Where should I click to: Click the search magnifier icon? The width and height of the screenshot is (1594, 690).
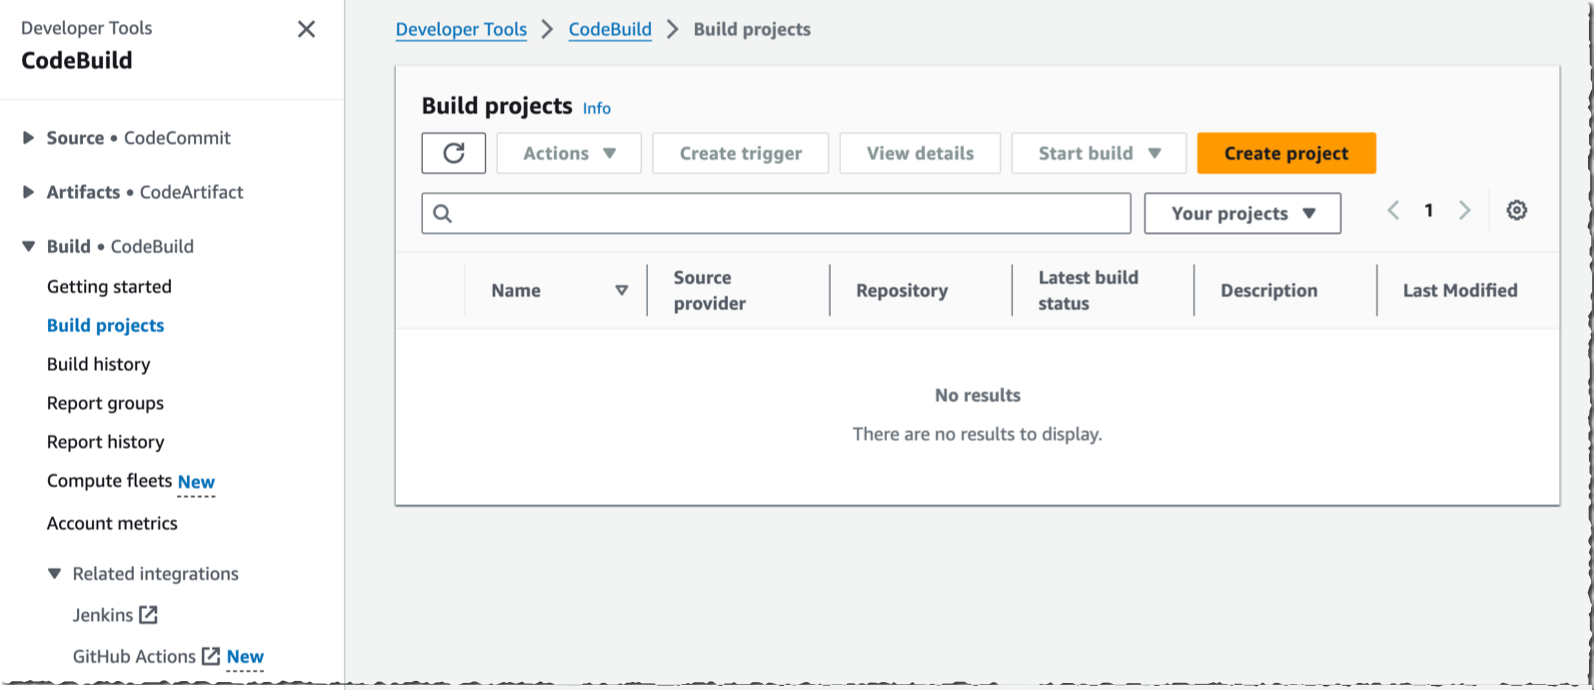[x=443, y=213]
